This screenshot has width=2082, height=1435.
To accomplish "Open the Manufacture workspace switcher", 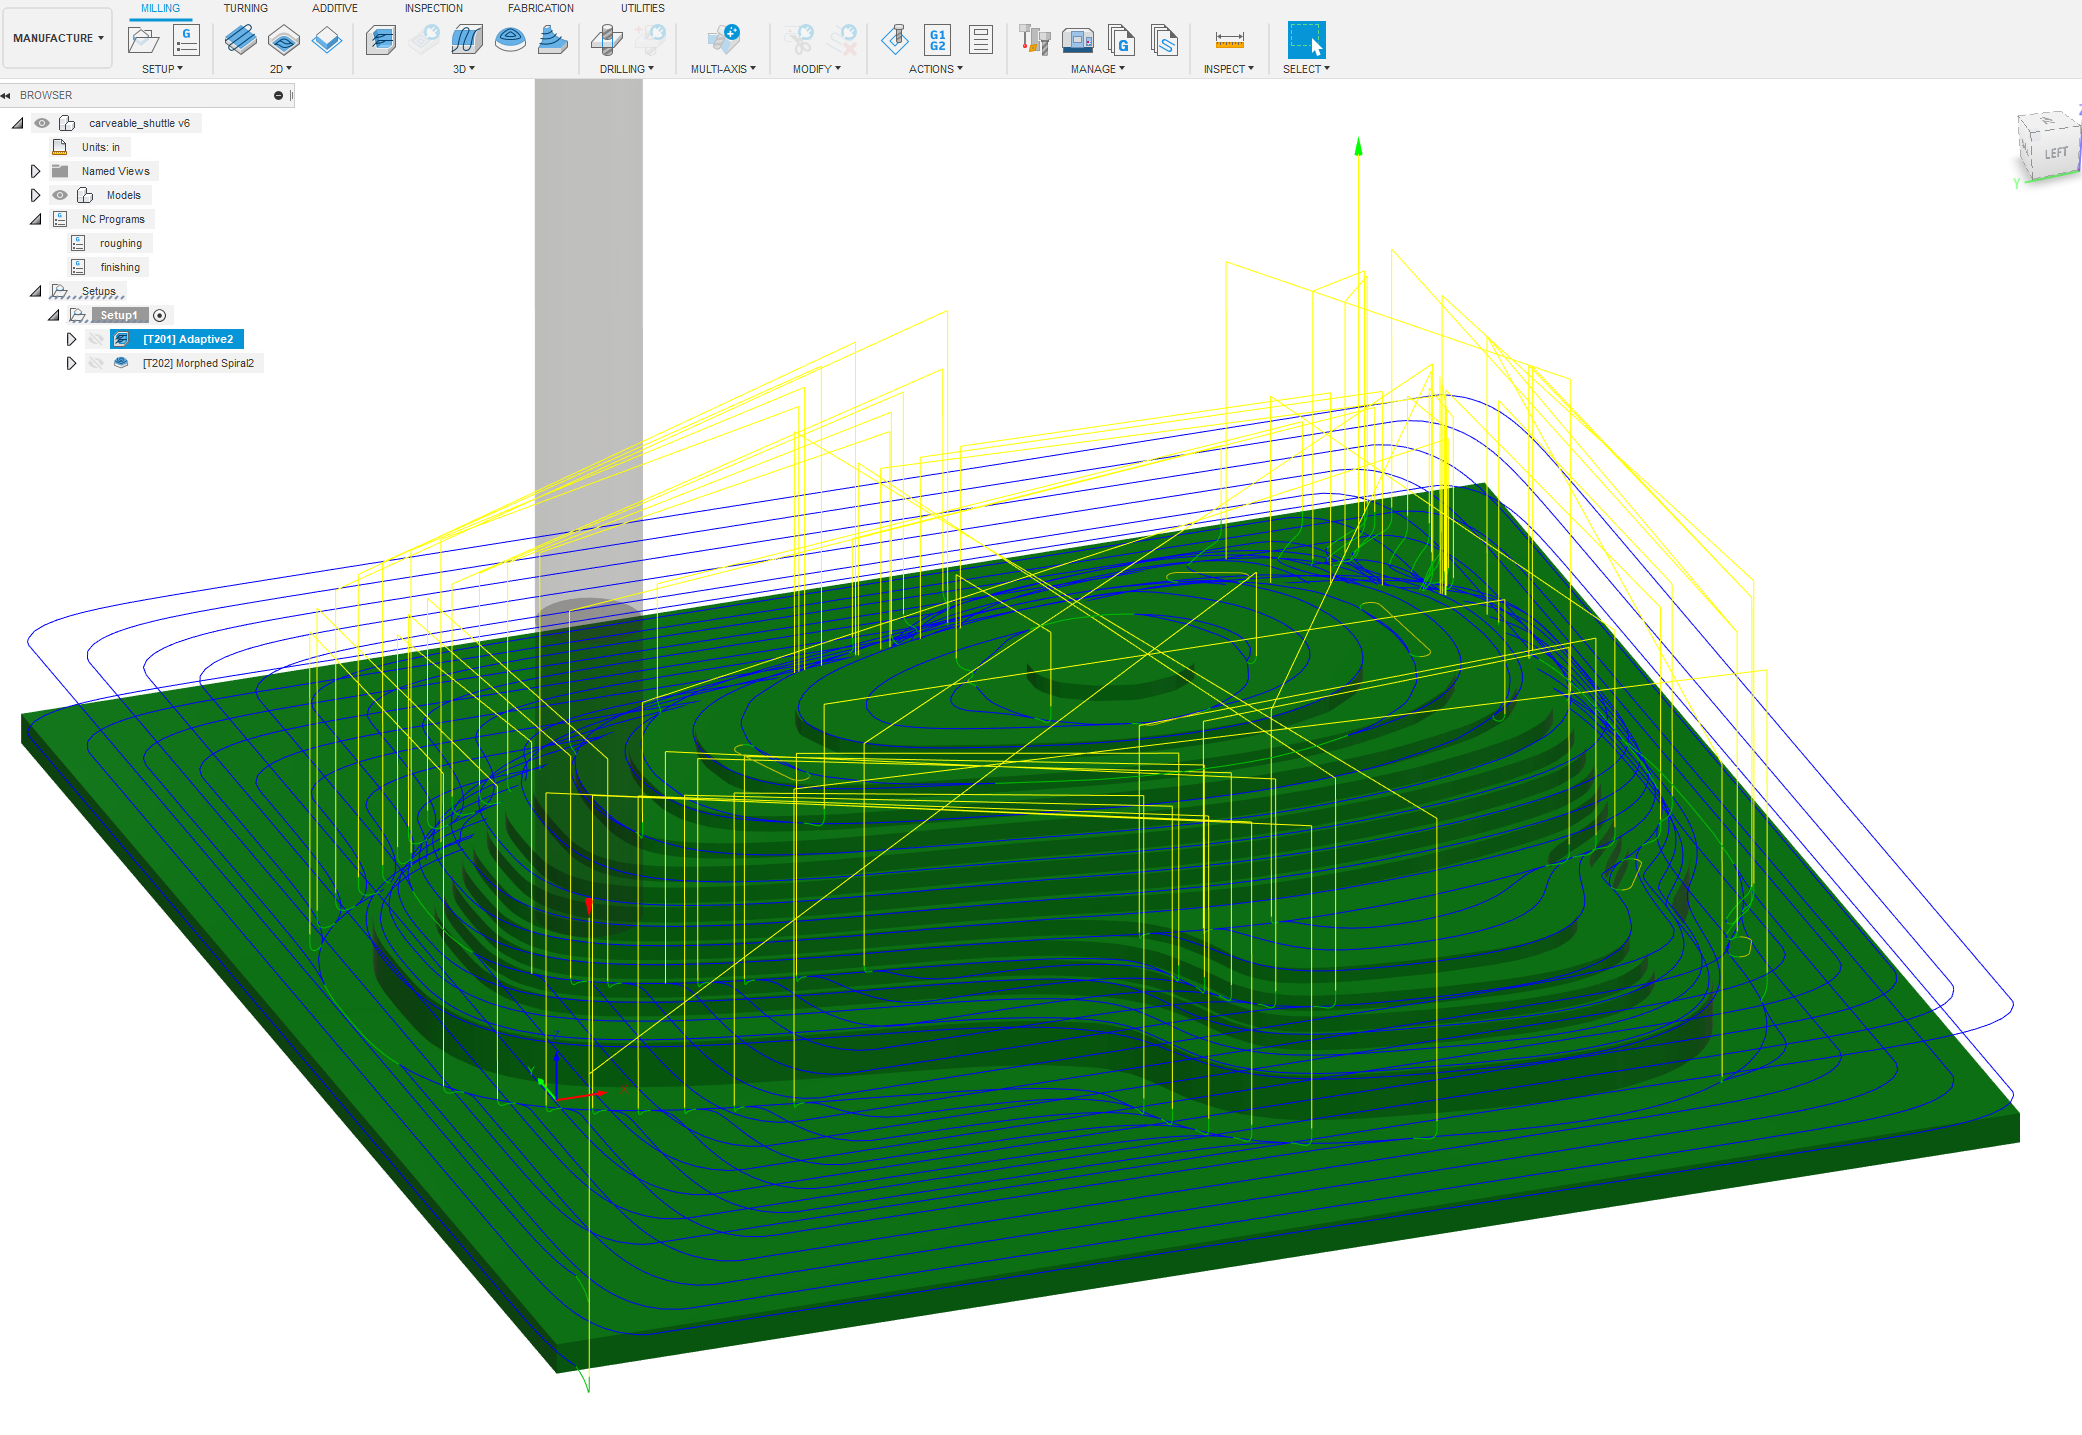I will (x=57, y=37).
